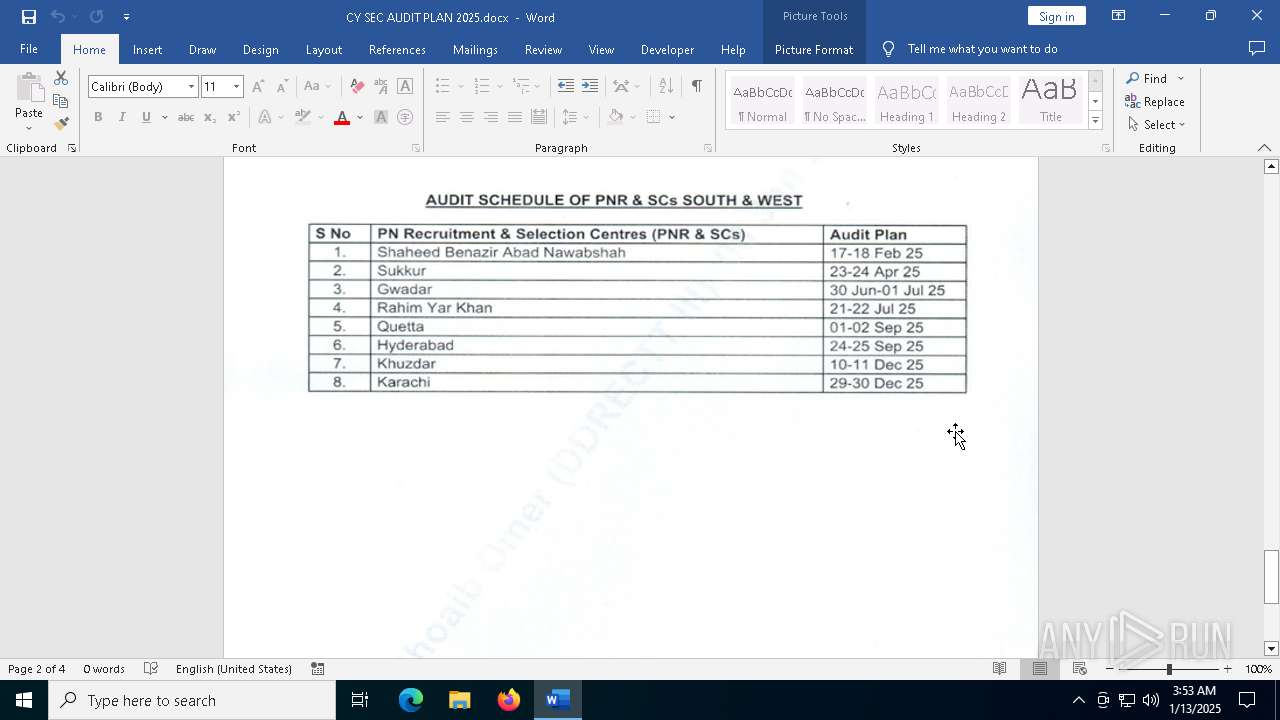Open File Explorer from the taskbar
This screenshot has height=720, width=1280.
(x=460, y=700)
